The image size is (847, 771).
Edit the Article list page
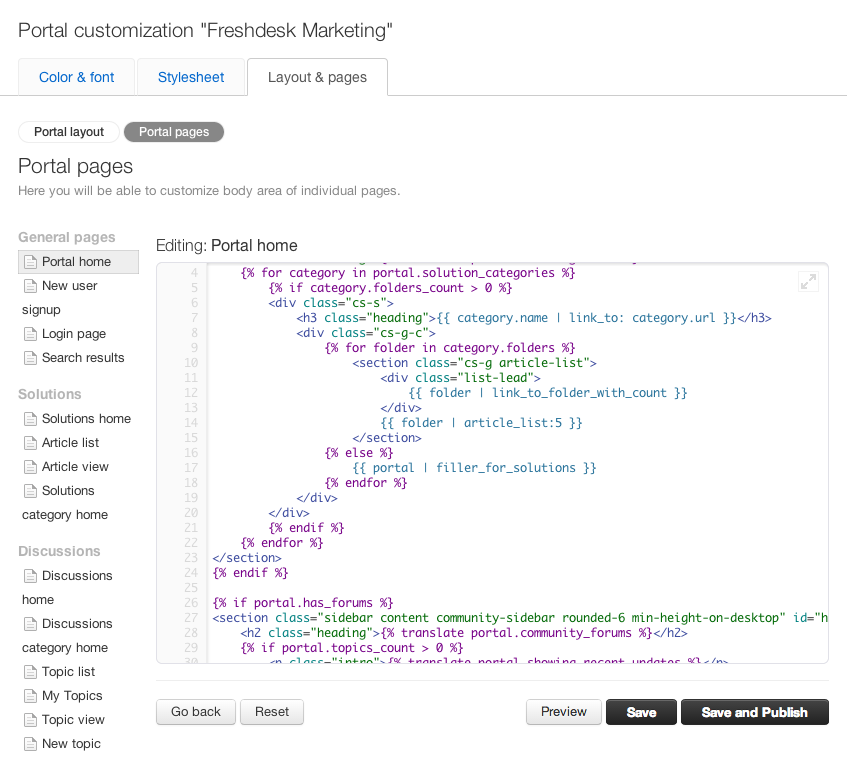coord(70,443)
